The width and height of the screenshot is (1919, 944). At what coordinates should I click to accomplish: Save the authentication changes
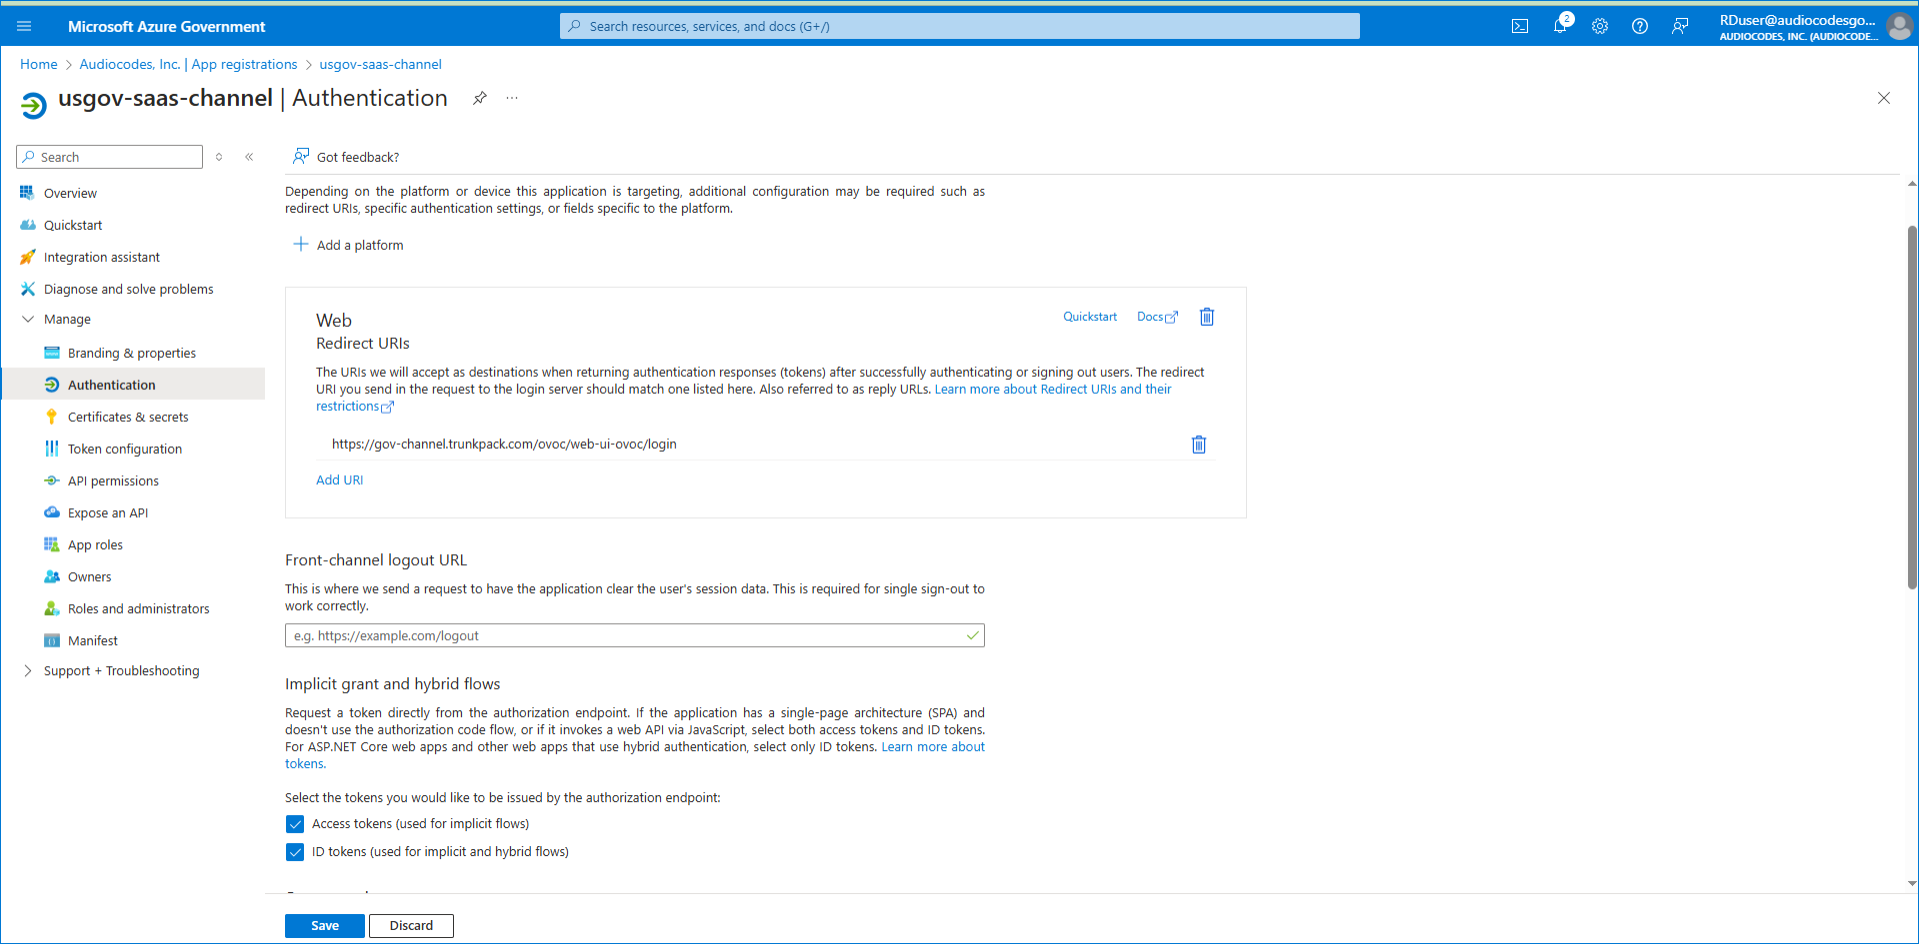[324, 926]
